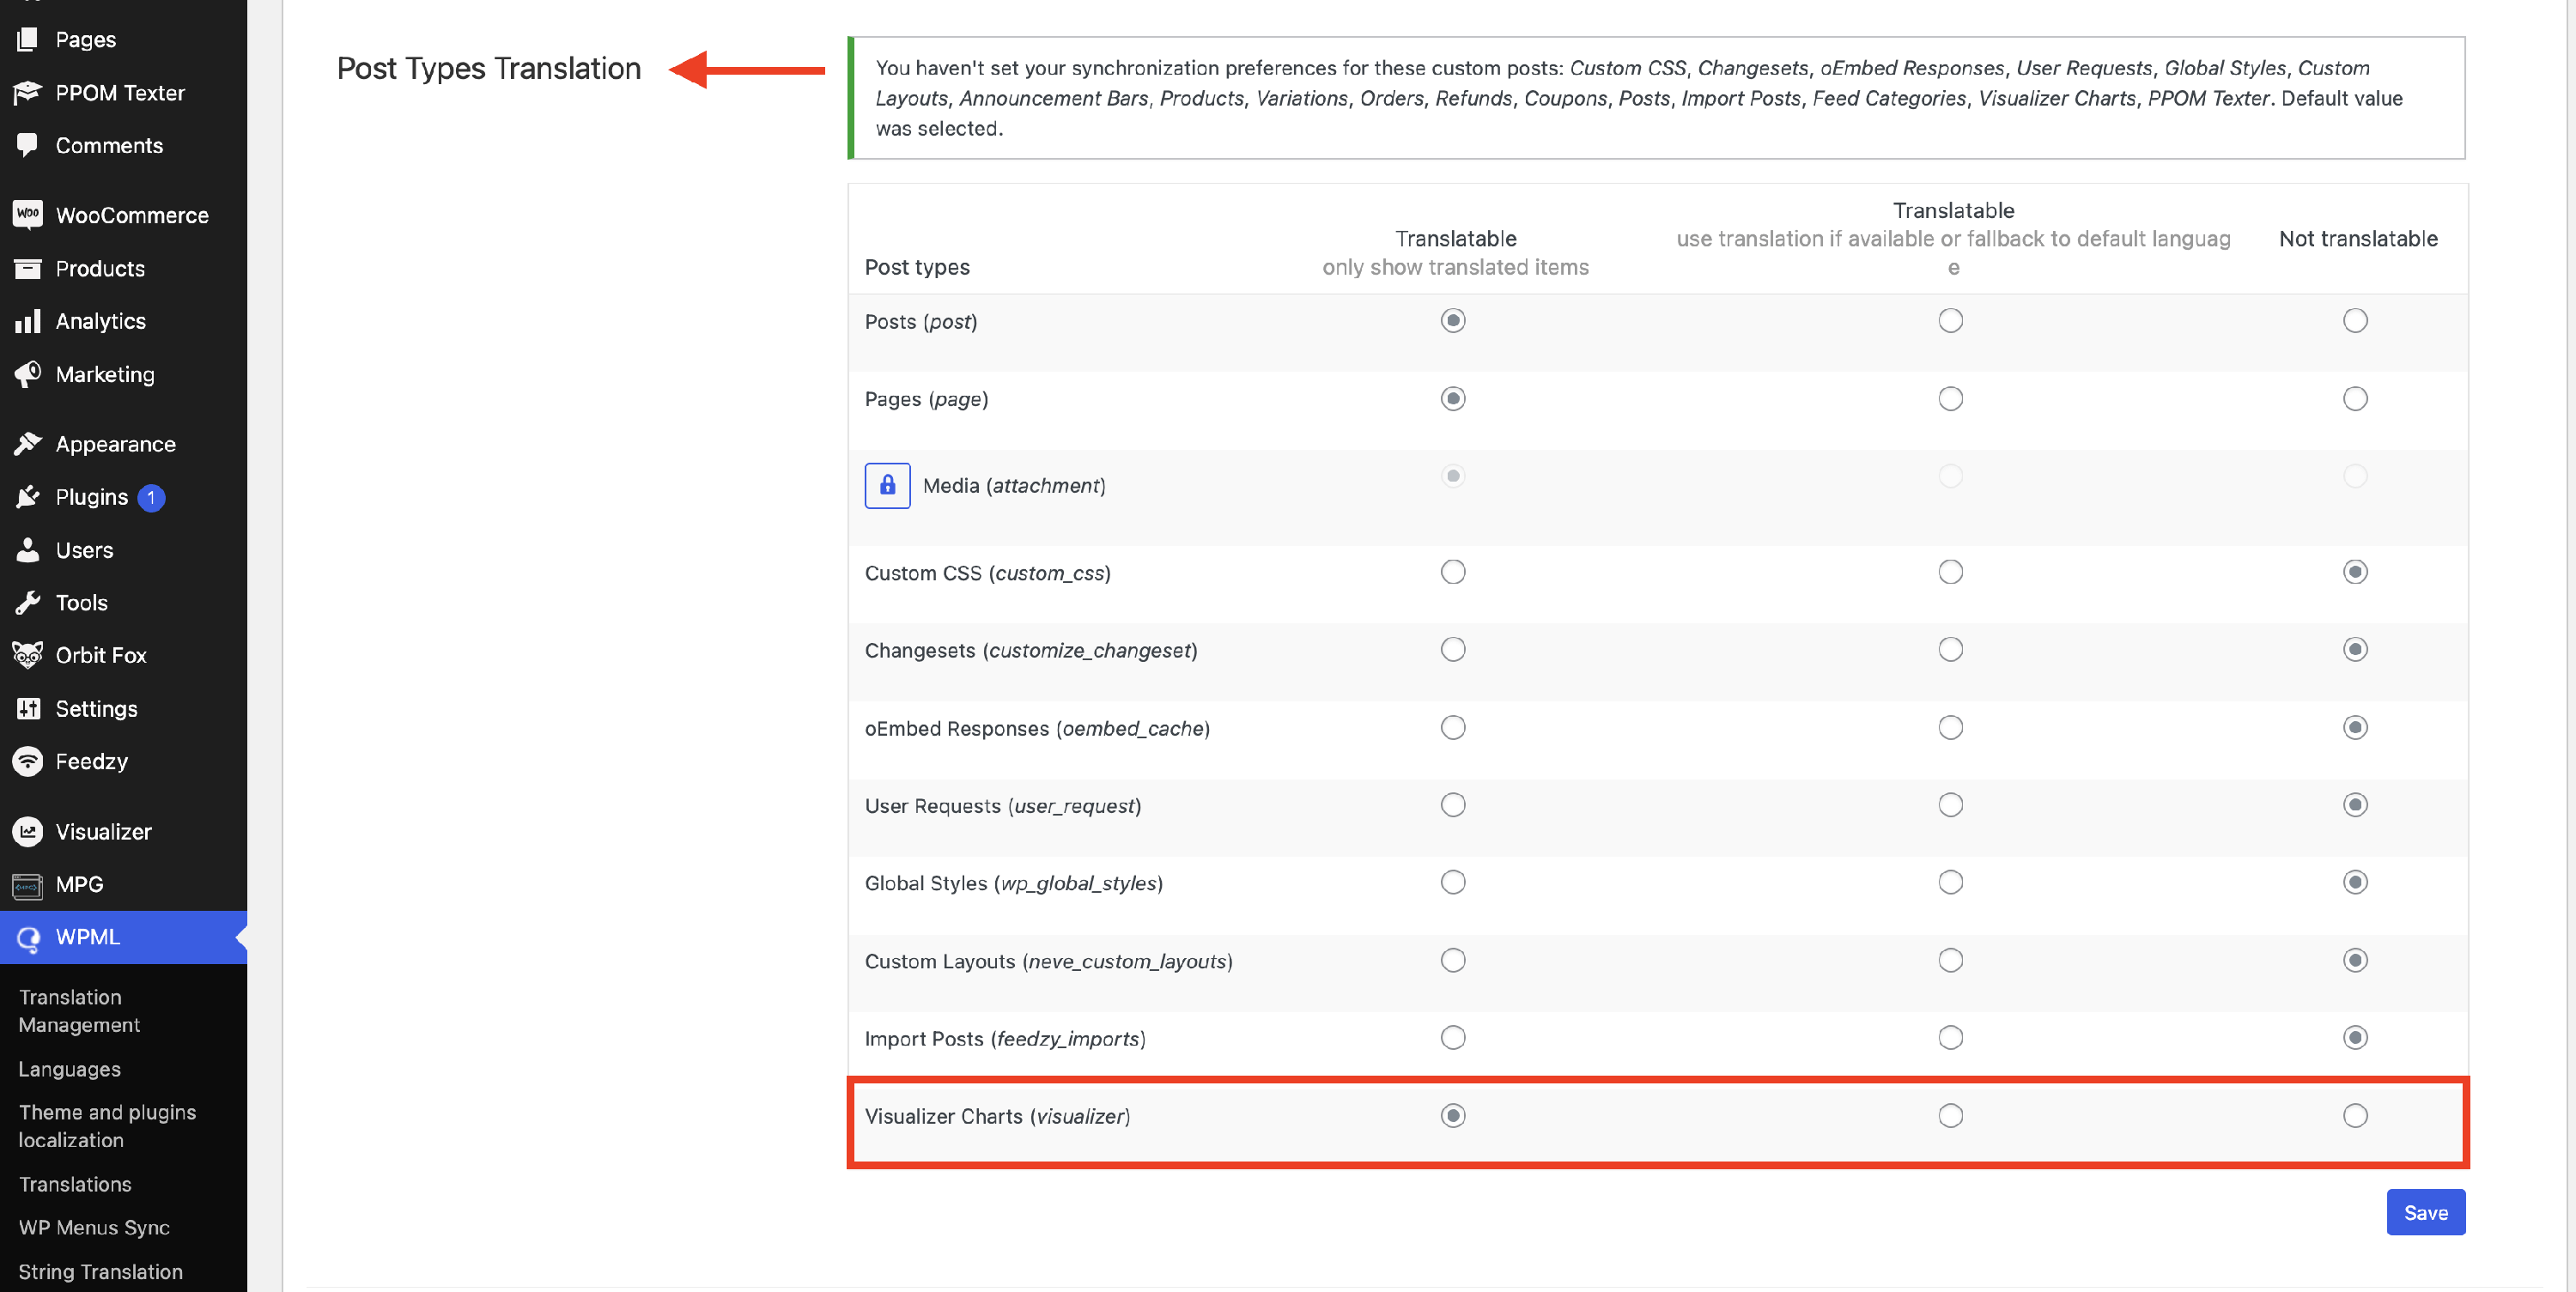Select fallback translation option for Pages
2576x1292 pixels.
(1950, 399)
